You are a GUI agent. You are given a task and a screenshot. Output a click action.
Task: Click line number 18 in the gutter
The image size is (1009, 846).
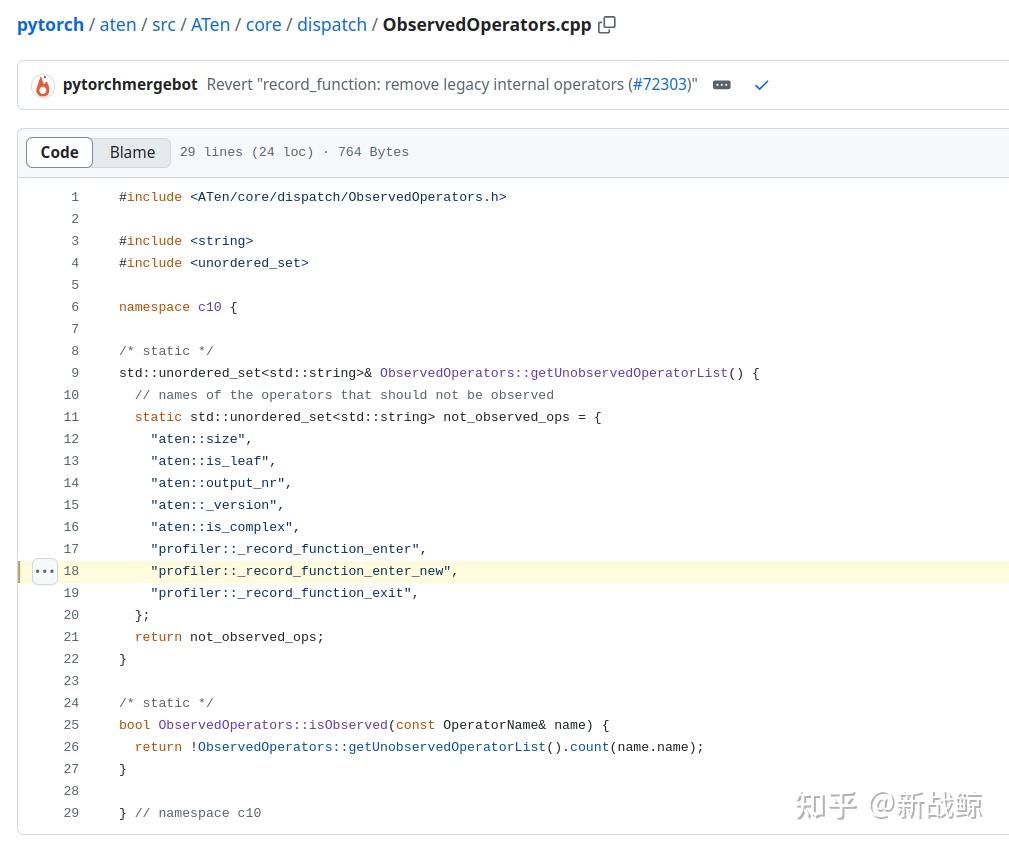click(71, 571)
